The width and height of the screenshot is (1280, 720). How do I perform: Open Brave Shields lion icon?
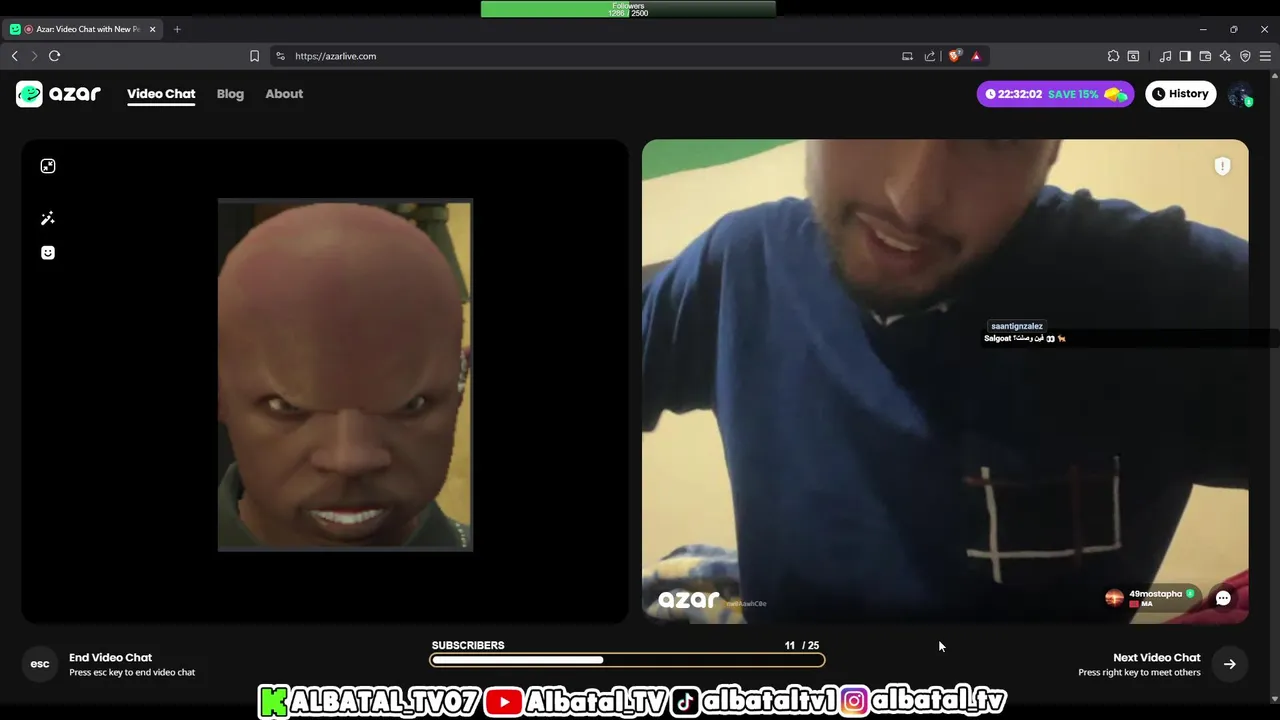point(954,56)
